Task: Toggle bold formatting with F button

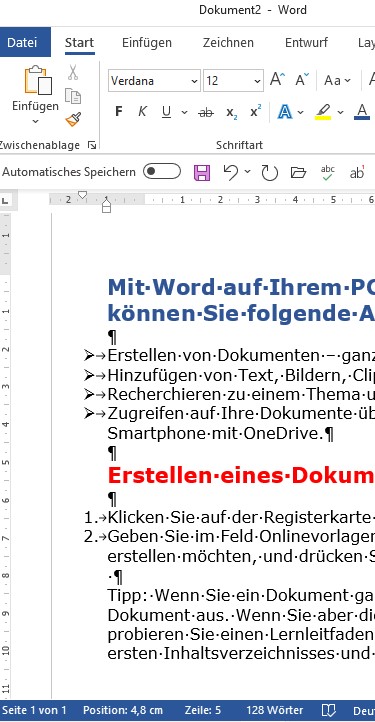Action: [x=119, y=112]
